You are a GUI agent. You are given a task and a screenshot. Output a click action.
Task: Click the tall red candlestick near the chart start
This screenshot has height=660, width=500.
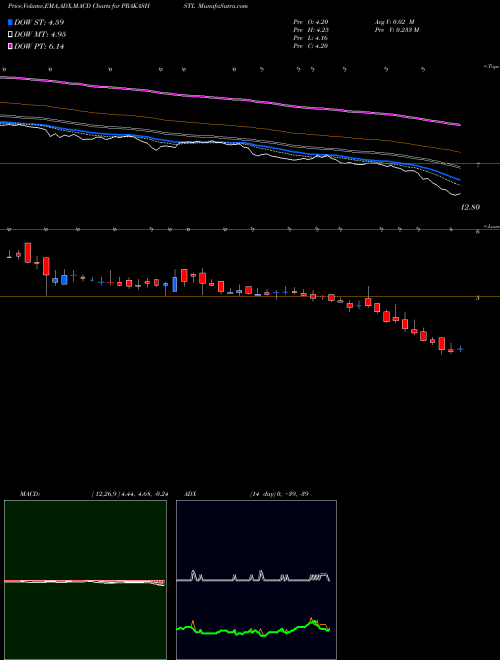tap(28, 253)
